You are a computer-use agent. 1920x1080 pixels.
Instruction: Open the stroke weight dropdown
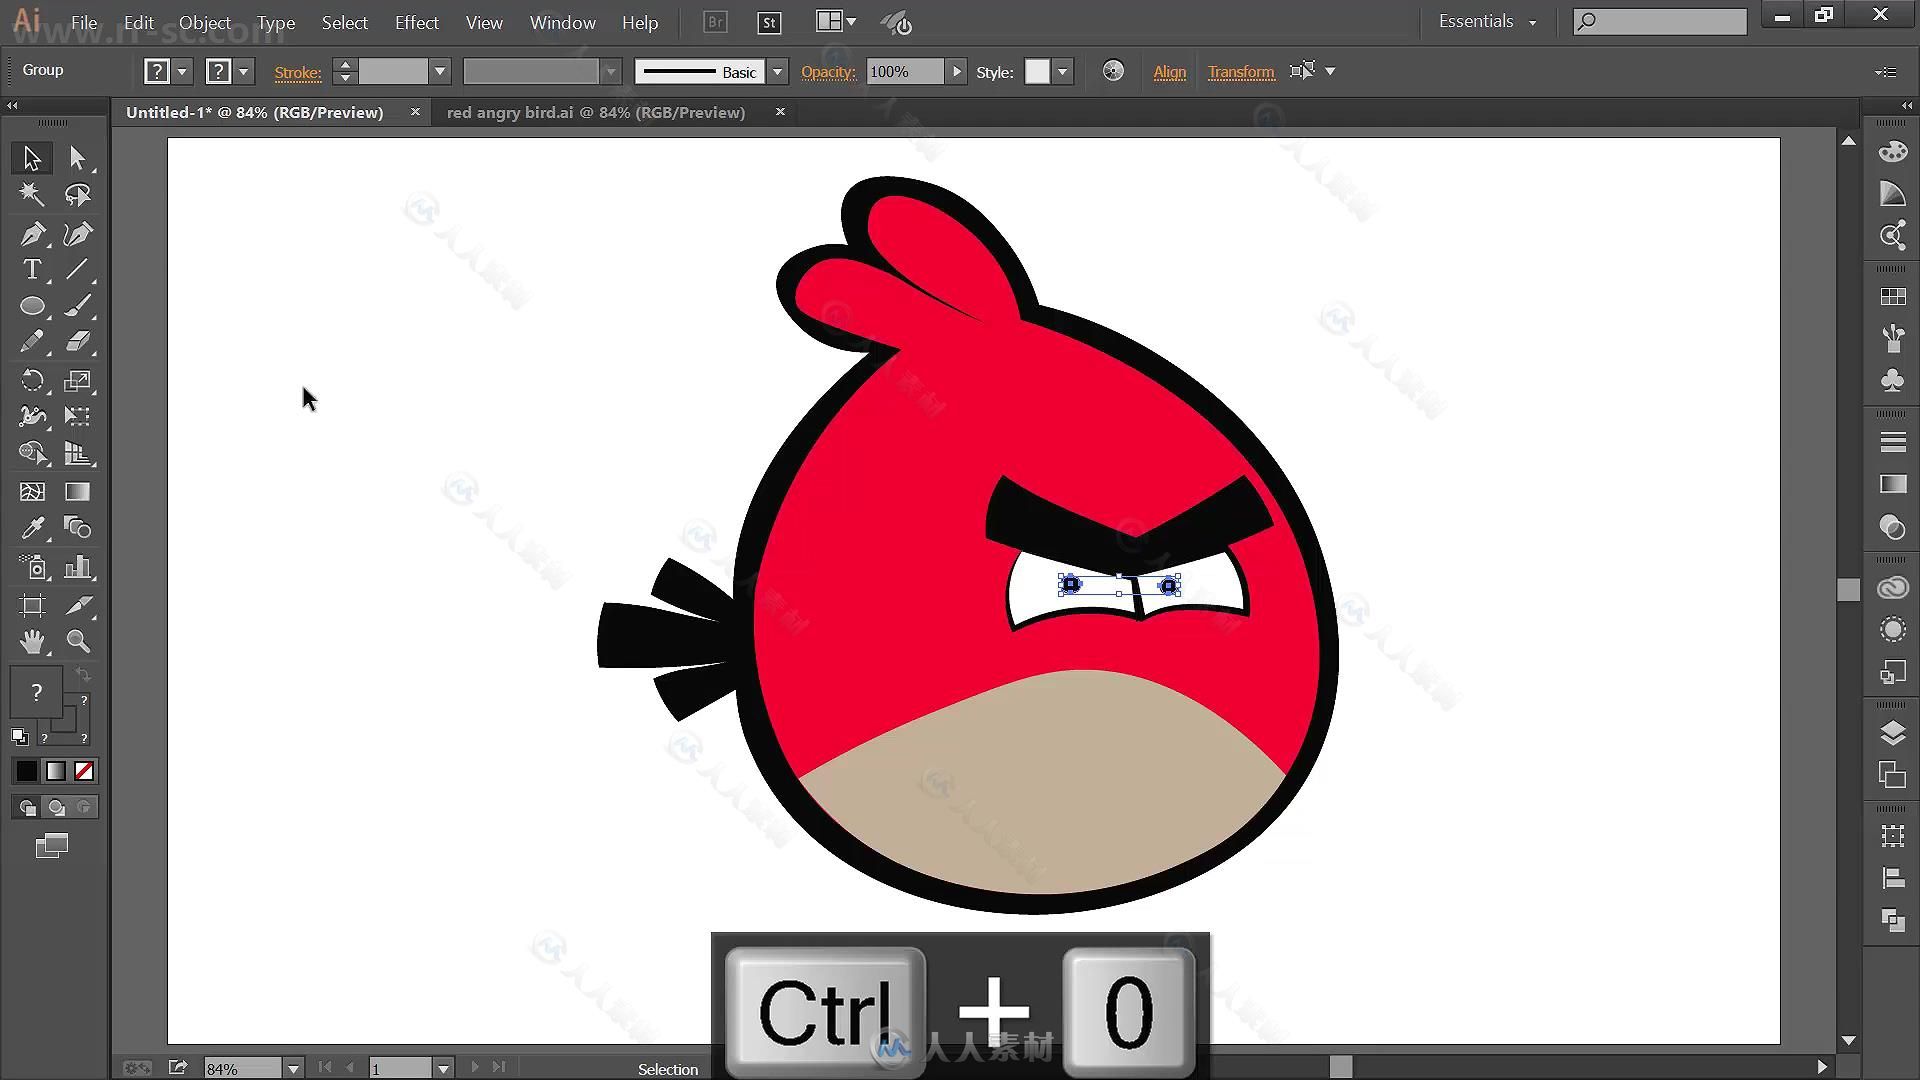point(439,72)
